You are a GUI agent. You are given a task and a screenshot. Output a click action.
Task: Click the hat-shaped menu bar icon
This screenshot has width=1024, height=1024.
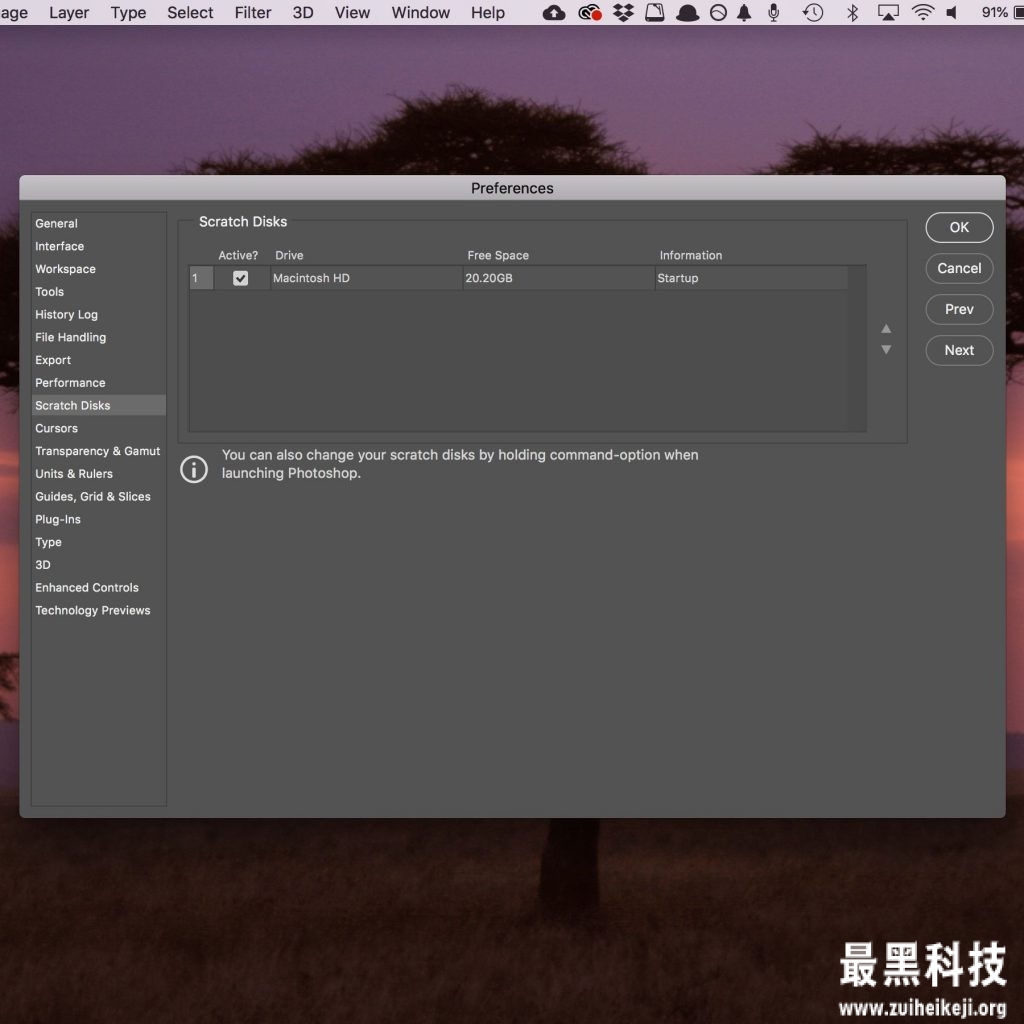[x=687, y=12]
